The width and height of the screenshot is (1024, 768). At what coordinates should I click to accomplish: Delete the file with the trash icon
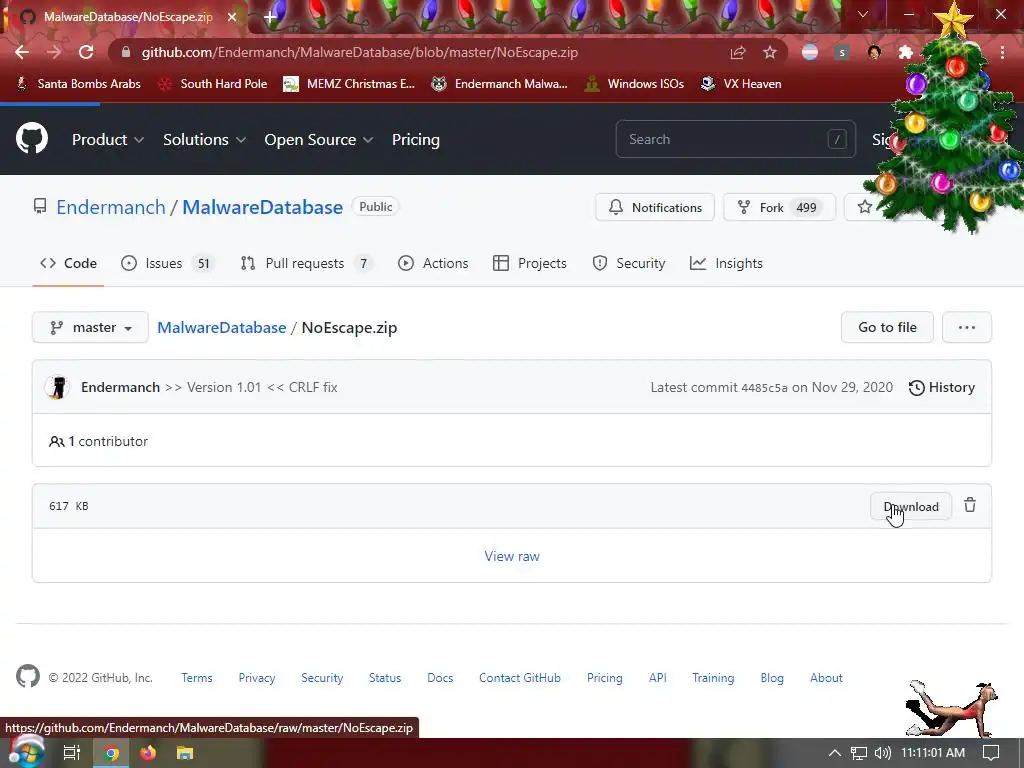(x=970, y=505)
